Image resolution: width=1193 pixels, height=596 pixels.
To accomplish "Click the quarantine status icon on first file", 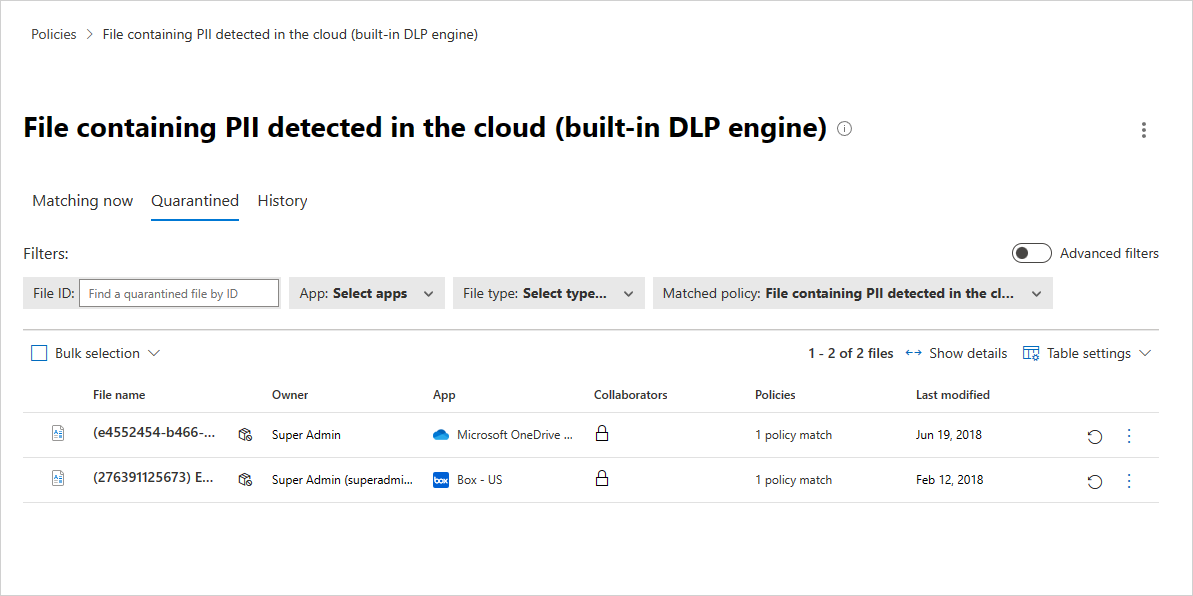I will 244,435.
